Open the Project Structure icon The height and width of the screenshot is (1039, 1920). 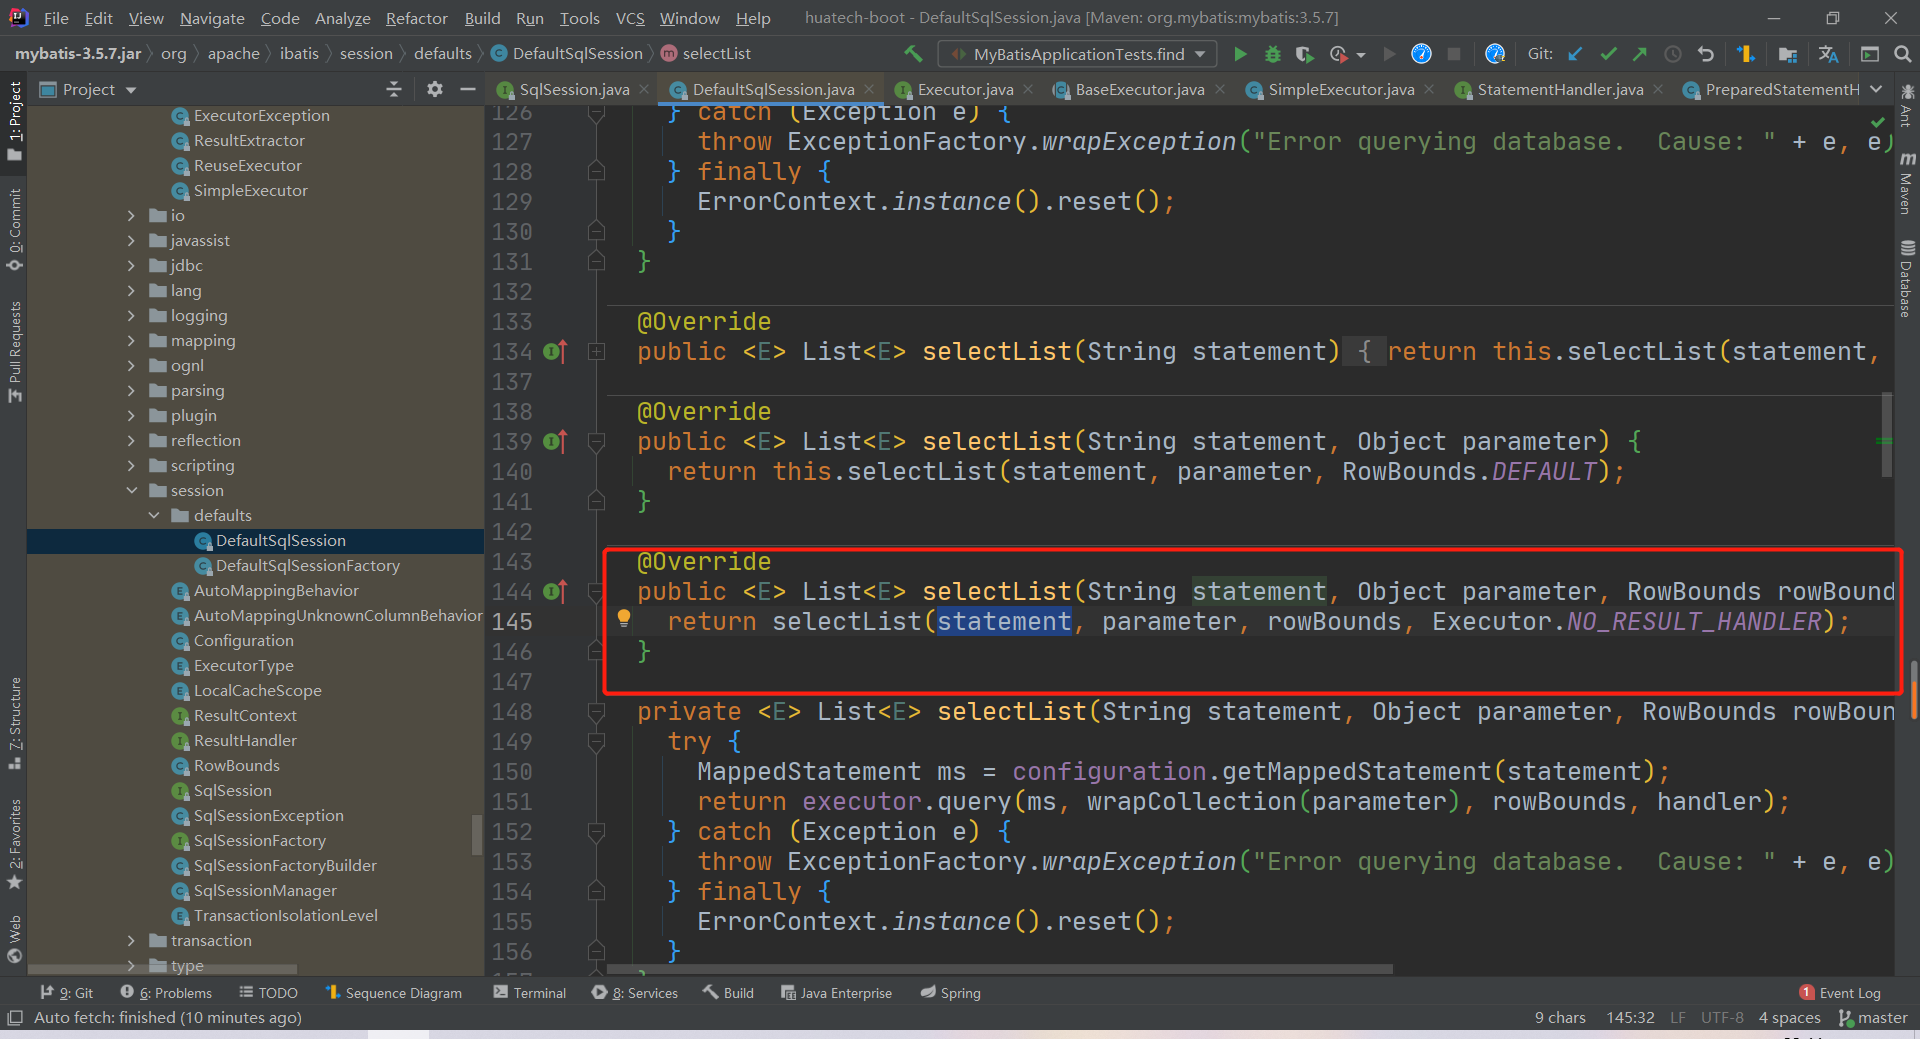1788,54
